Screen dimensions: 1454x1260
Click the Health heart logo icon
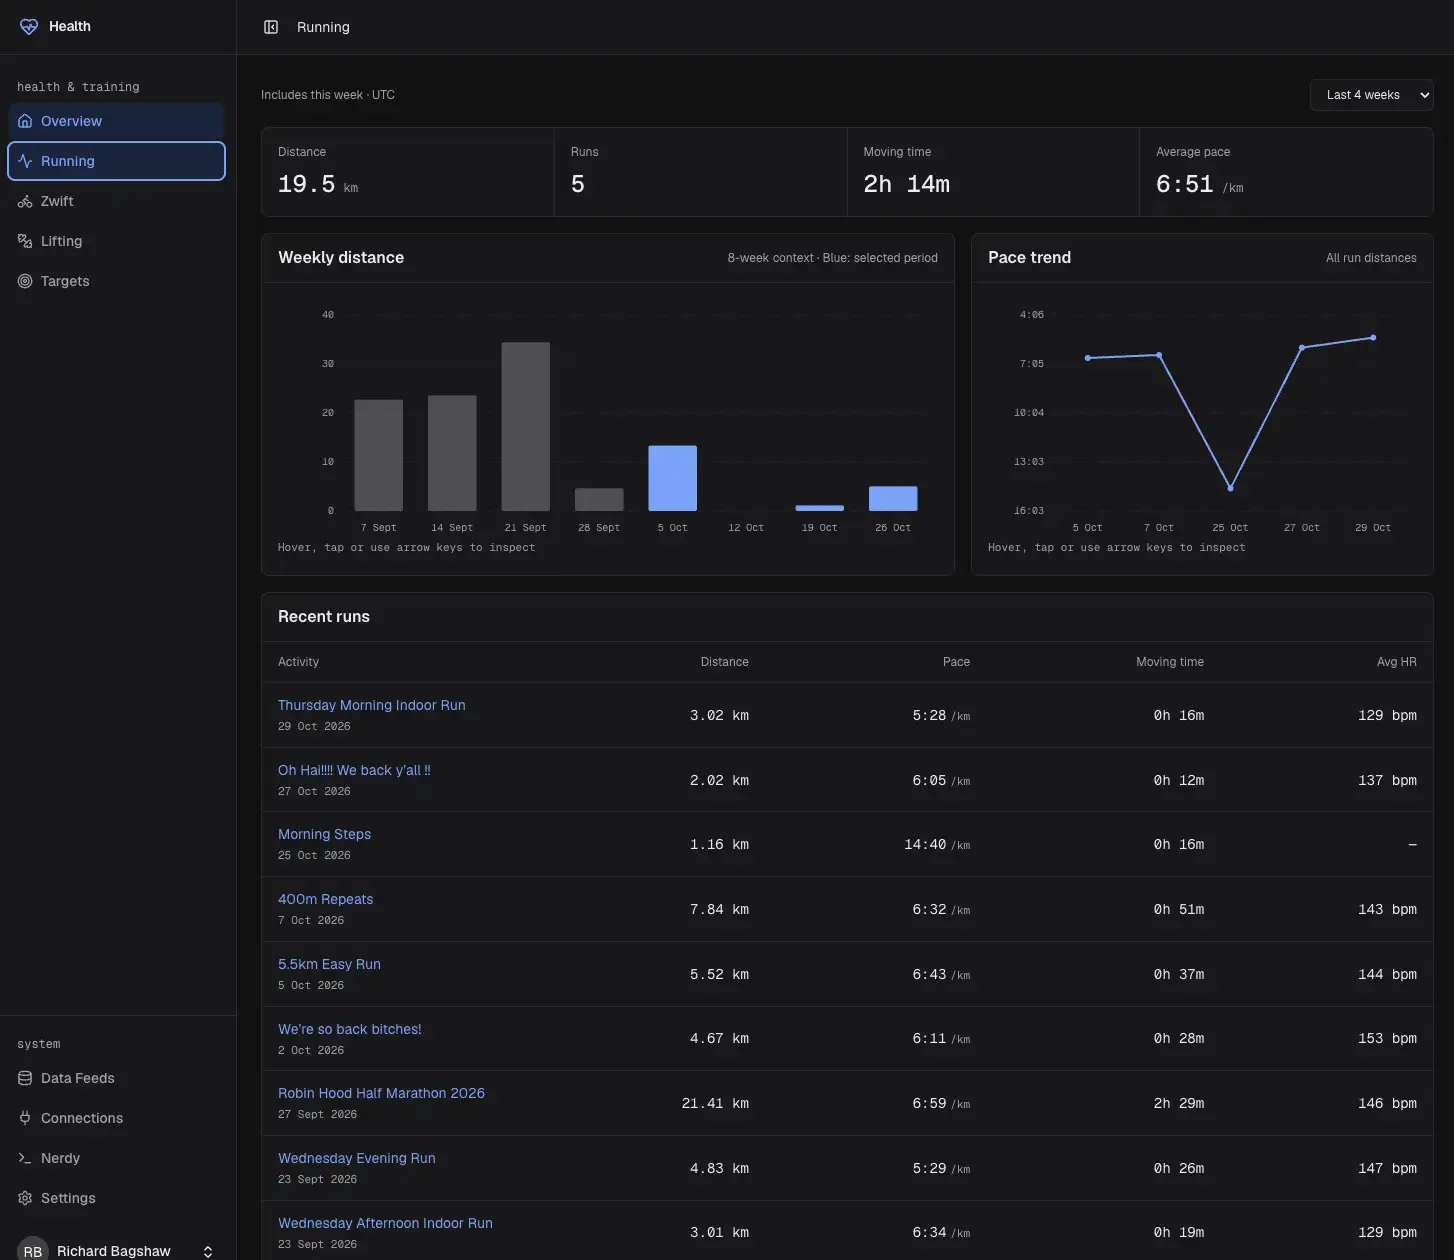pos(29,27)
